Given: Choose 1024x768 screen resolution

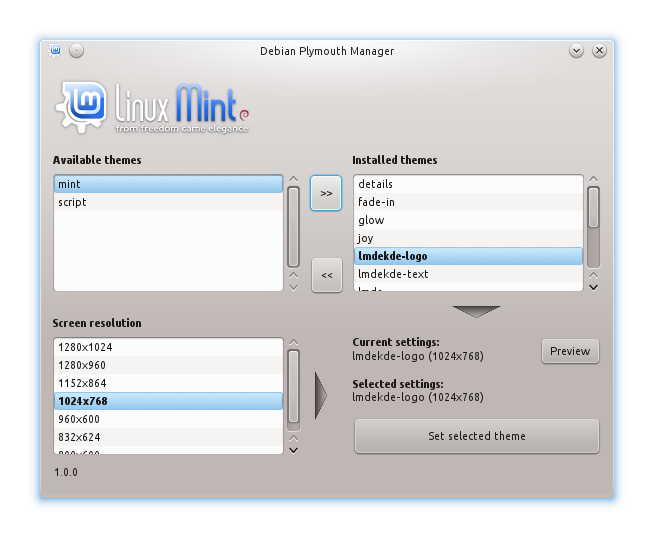Looking at the screenshot, I should (169, 401).
